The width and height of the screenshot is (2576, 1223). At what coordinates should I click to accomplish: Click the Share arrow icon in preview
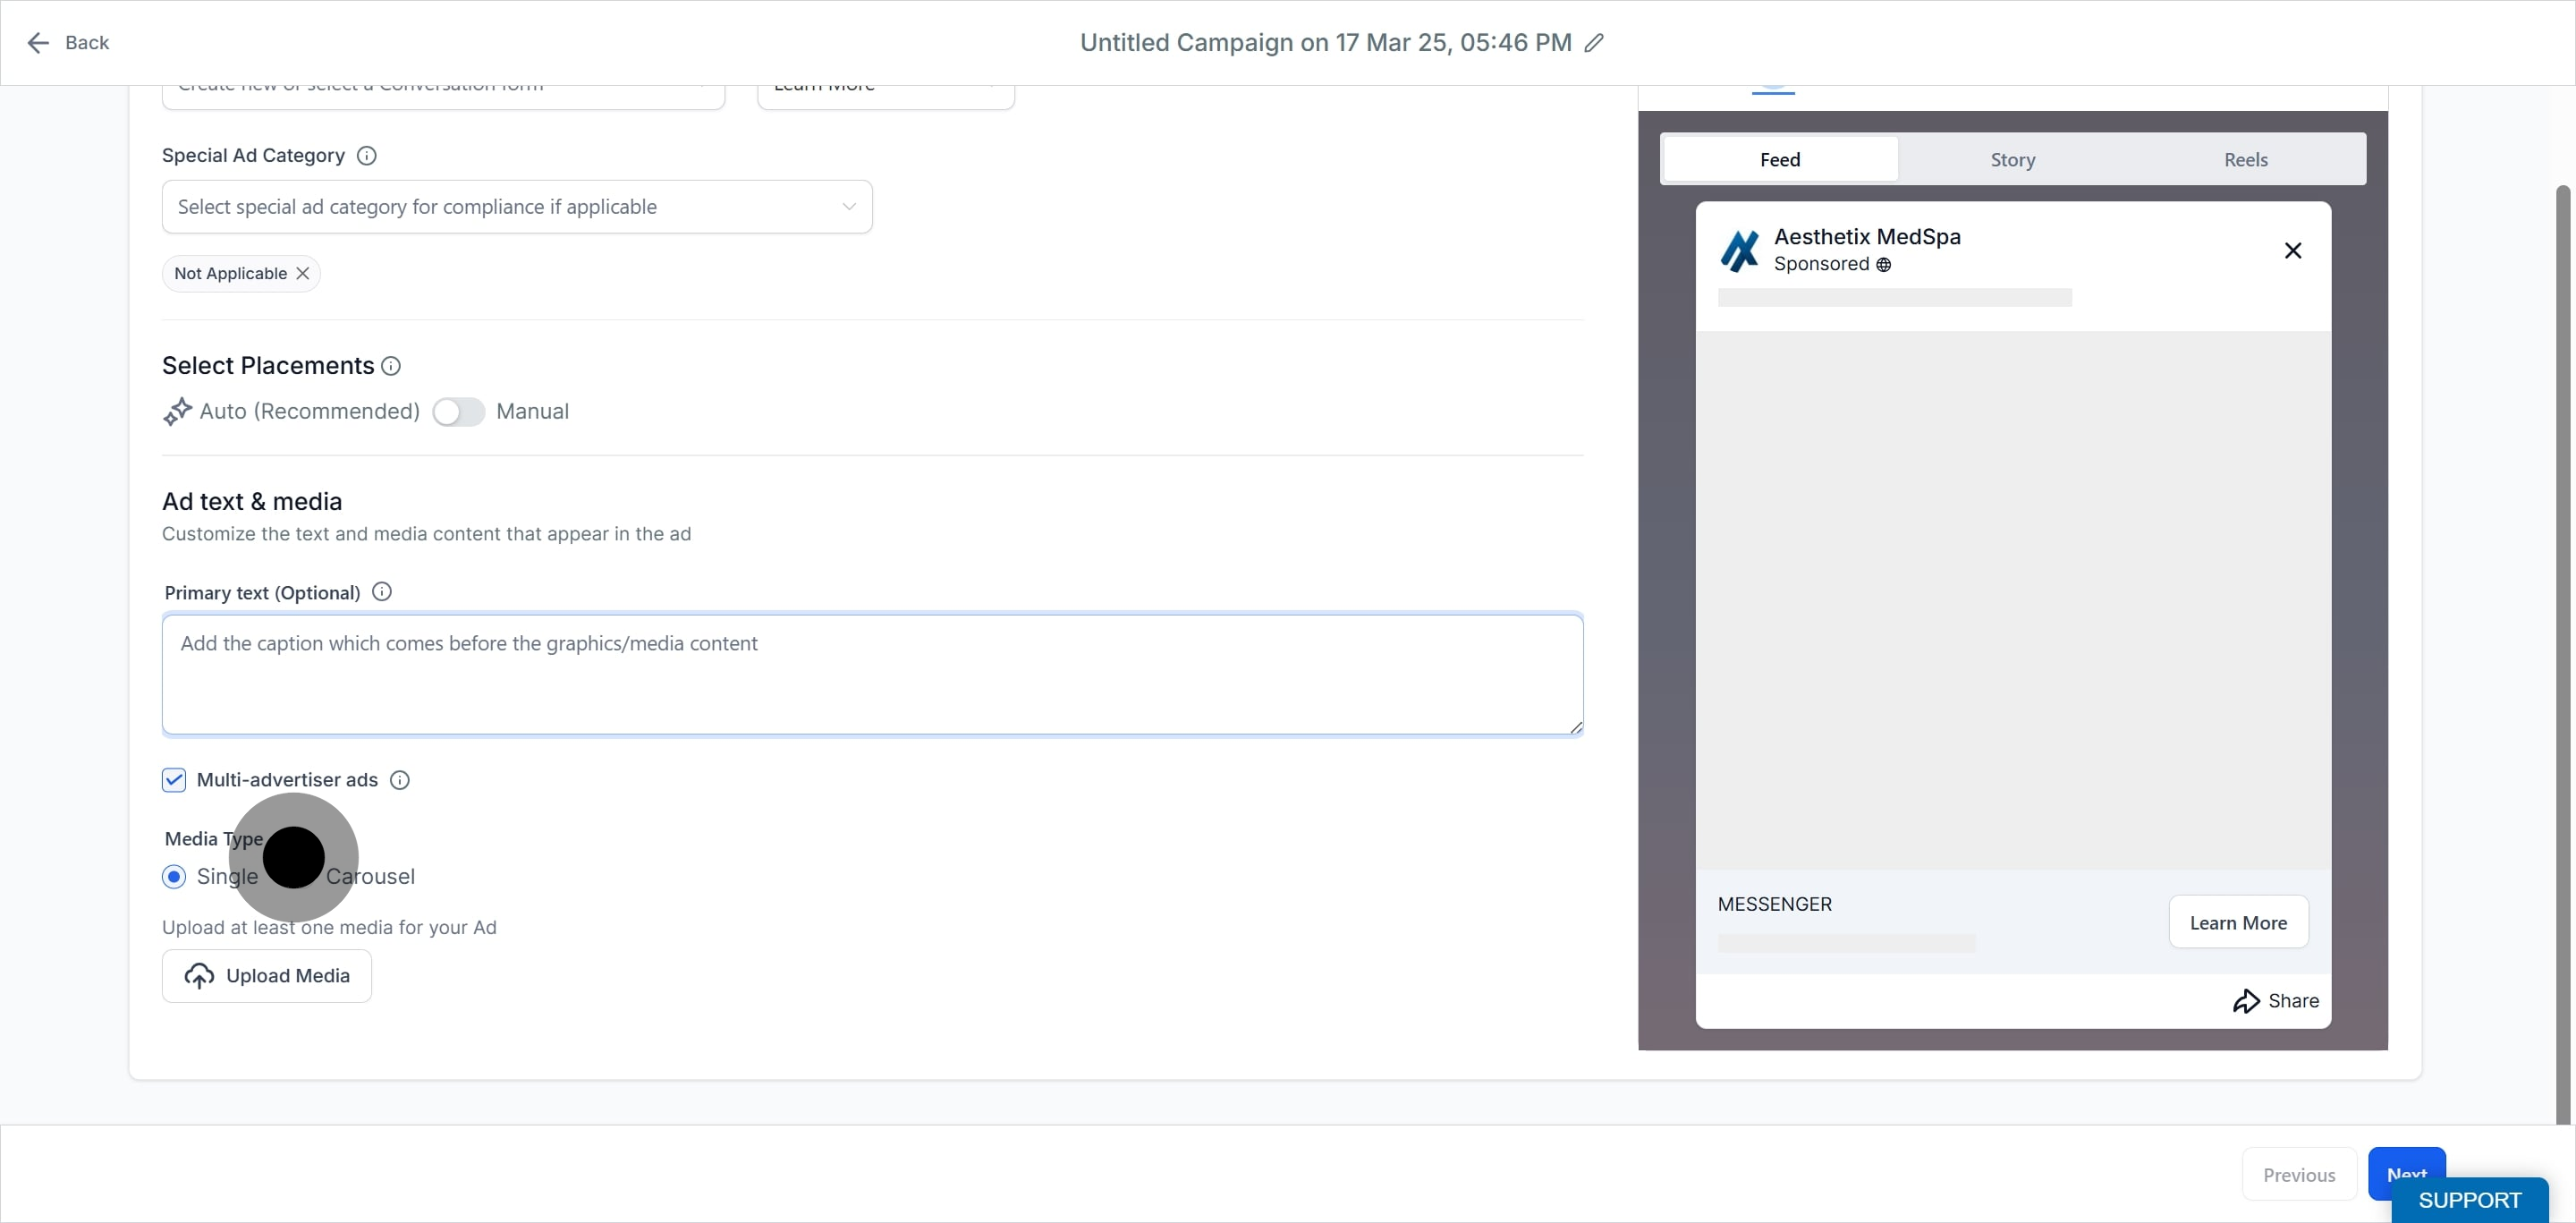pyautogui.click(x=2246, y=1001)
